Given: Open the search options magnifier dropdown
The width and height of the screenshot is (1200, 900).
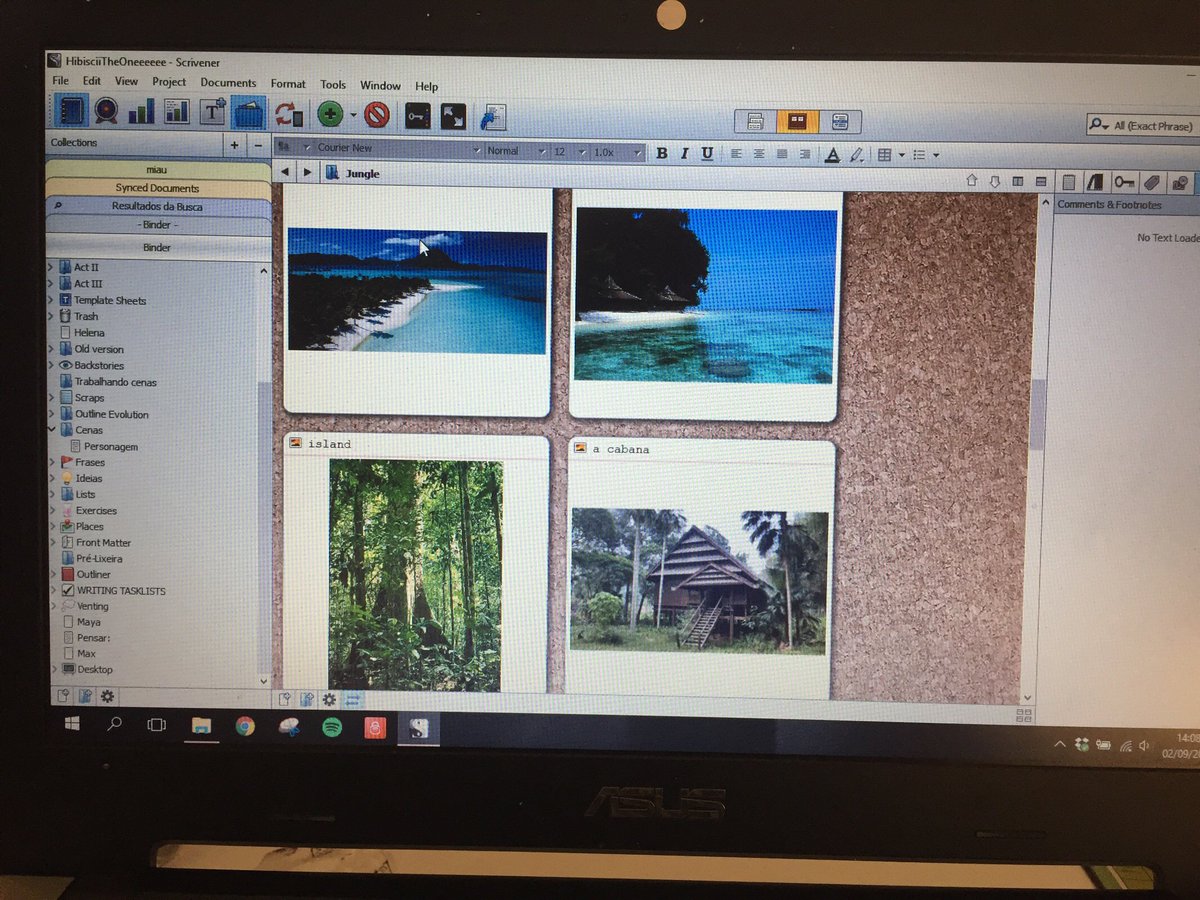Looking at the screenshot, I should tap(1099, 126).
